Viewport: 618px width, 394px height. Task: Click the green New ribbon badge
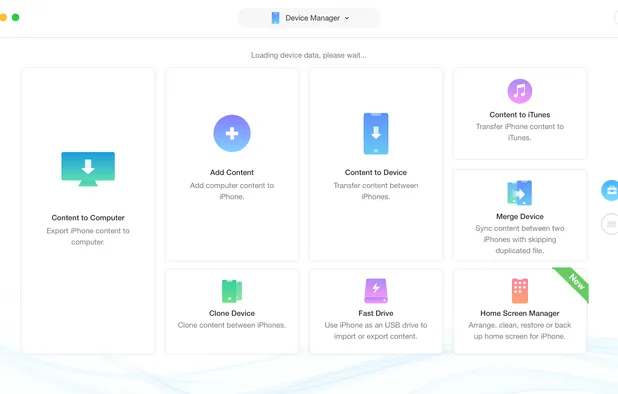[x=575, y=282]
